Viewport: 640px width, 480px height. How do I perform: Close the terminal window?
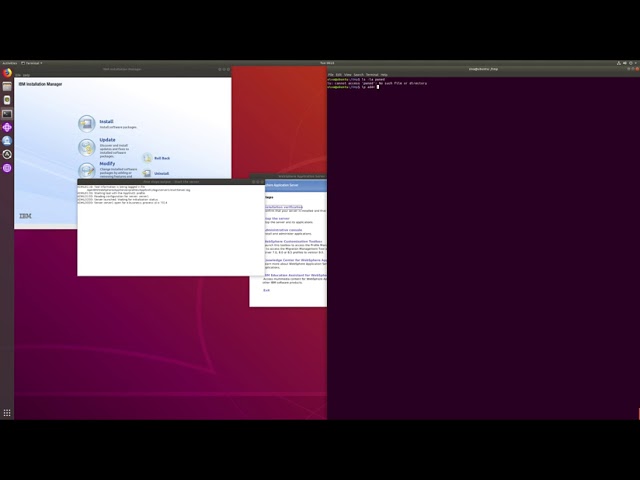click(637, 69)
